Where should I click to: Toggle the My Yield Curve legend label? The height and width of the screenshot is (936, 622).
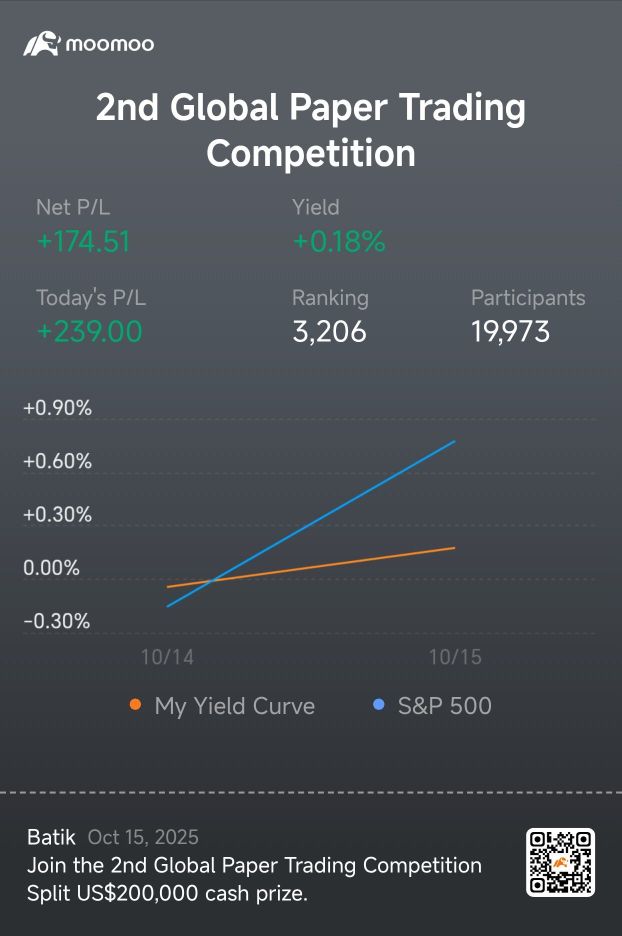coord(235,706)
